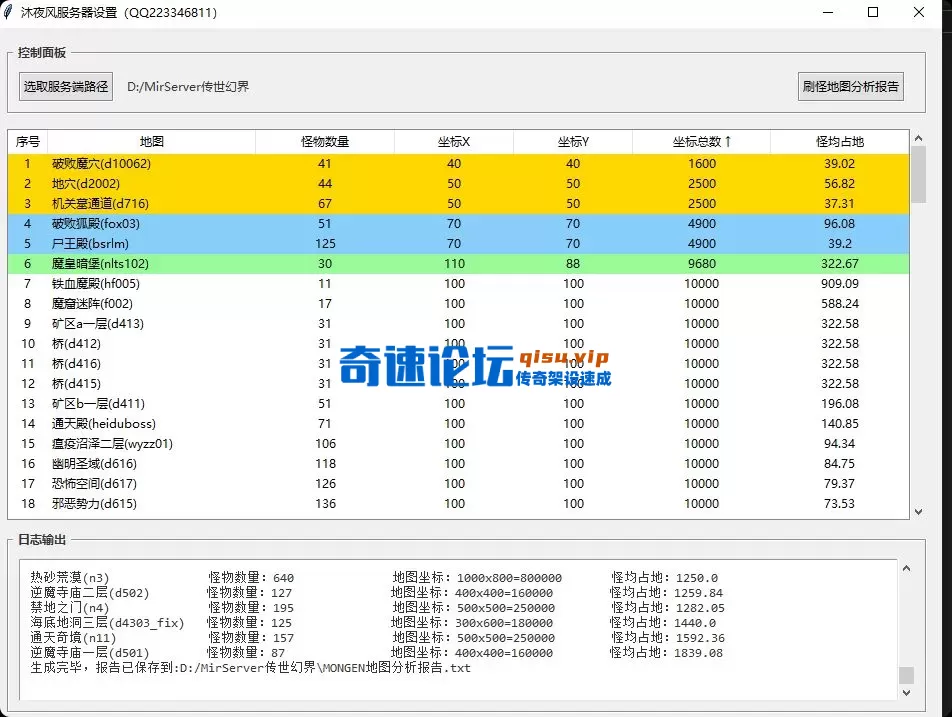Click the 坐标Y column header
This screenshot has width=952, height=717.
tap(573, 142)
